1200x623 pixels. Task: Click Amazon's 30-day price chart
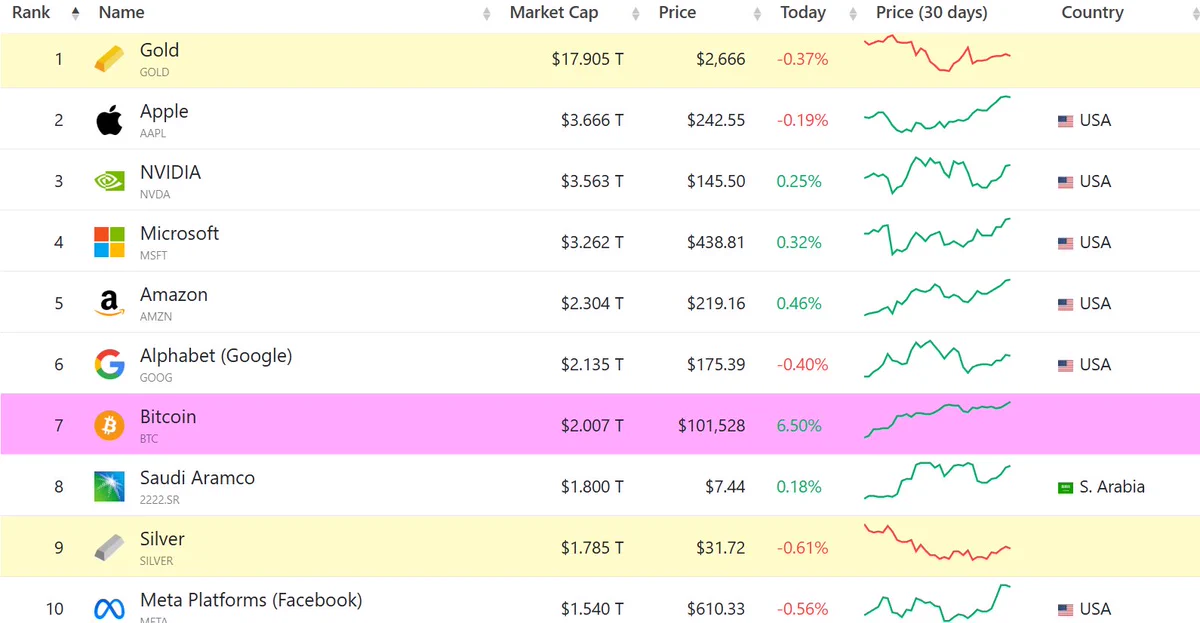938,298
